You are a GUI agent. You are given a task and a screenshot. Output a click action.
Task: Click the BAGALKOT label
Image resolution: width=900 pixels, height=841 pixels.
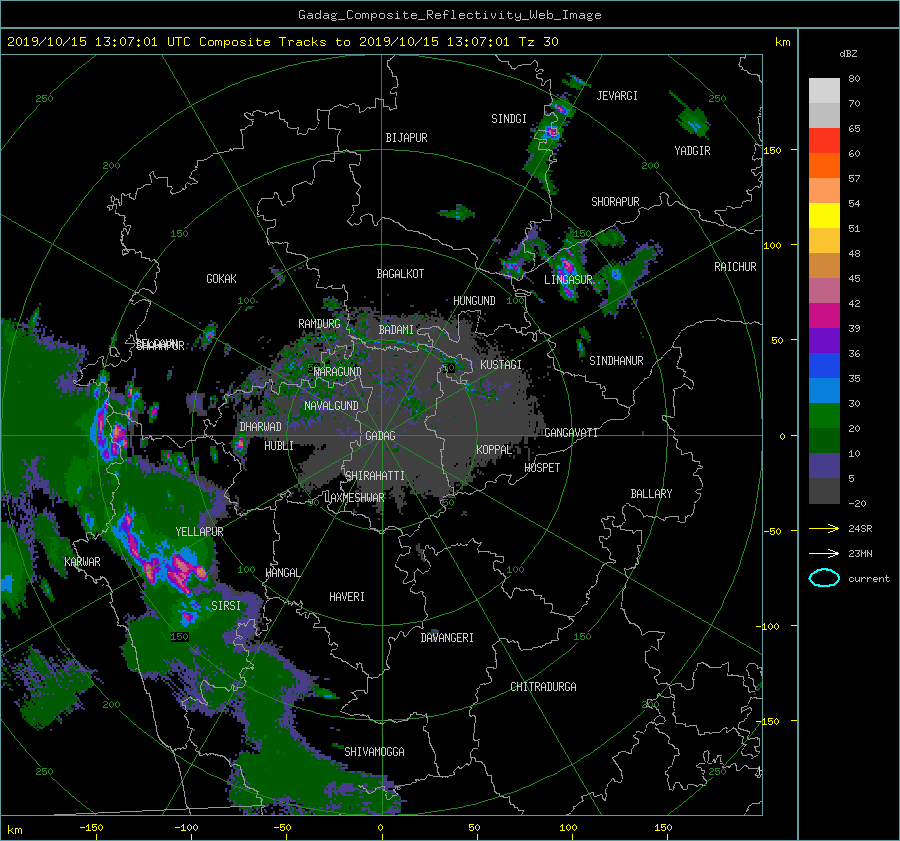[400, 274]
